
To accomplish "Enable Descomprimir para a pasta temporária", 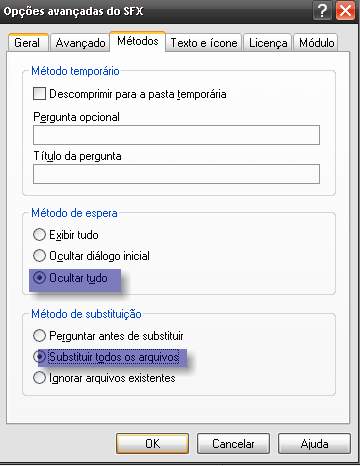I will (39, 94).
